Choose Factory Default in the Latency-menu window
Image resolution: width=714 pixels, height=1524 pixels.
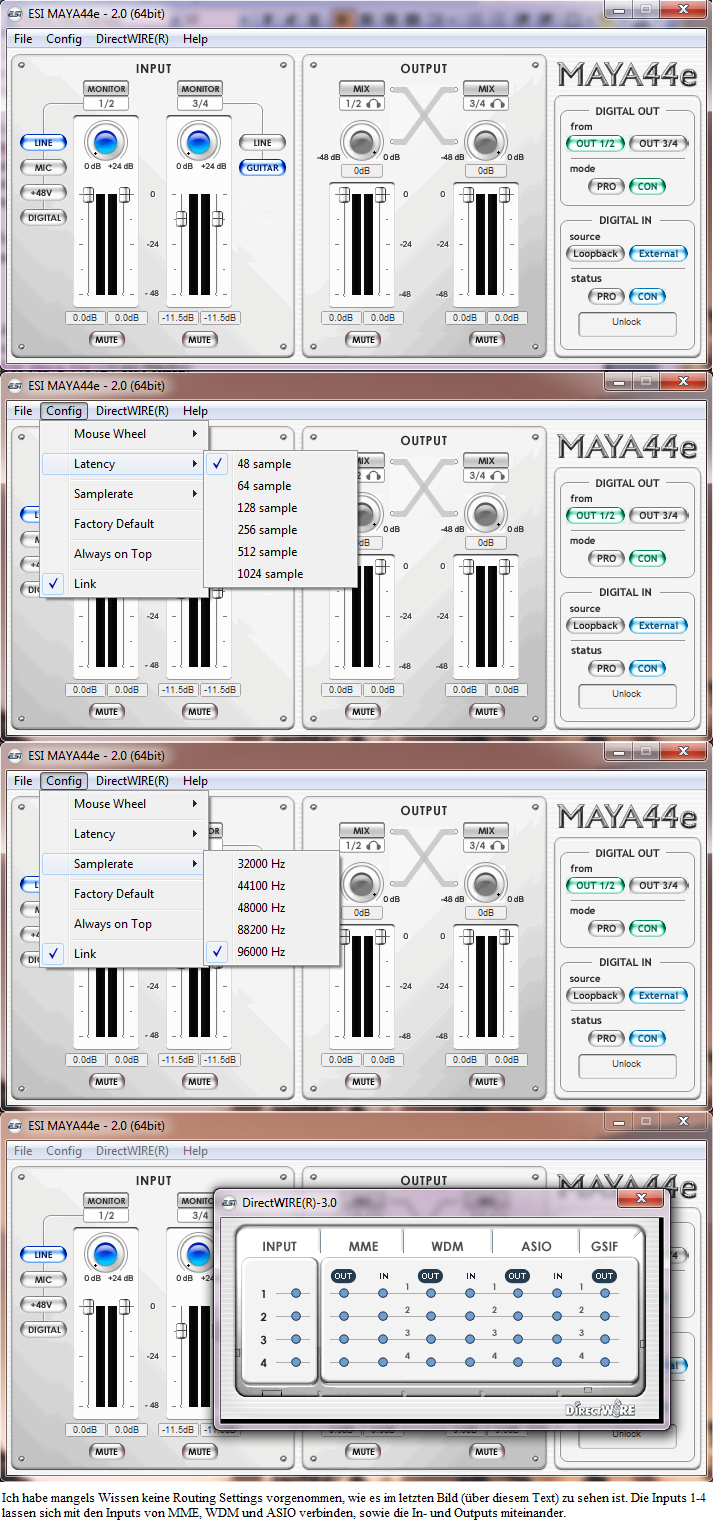(124, 524)
